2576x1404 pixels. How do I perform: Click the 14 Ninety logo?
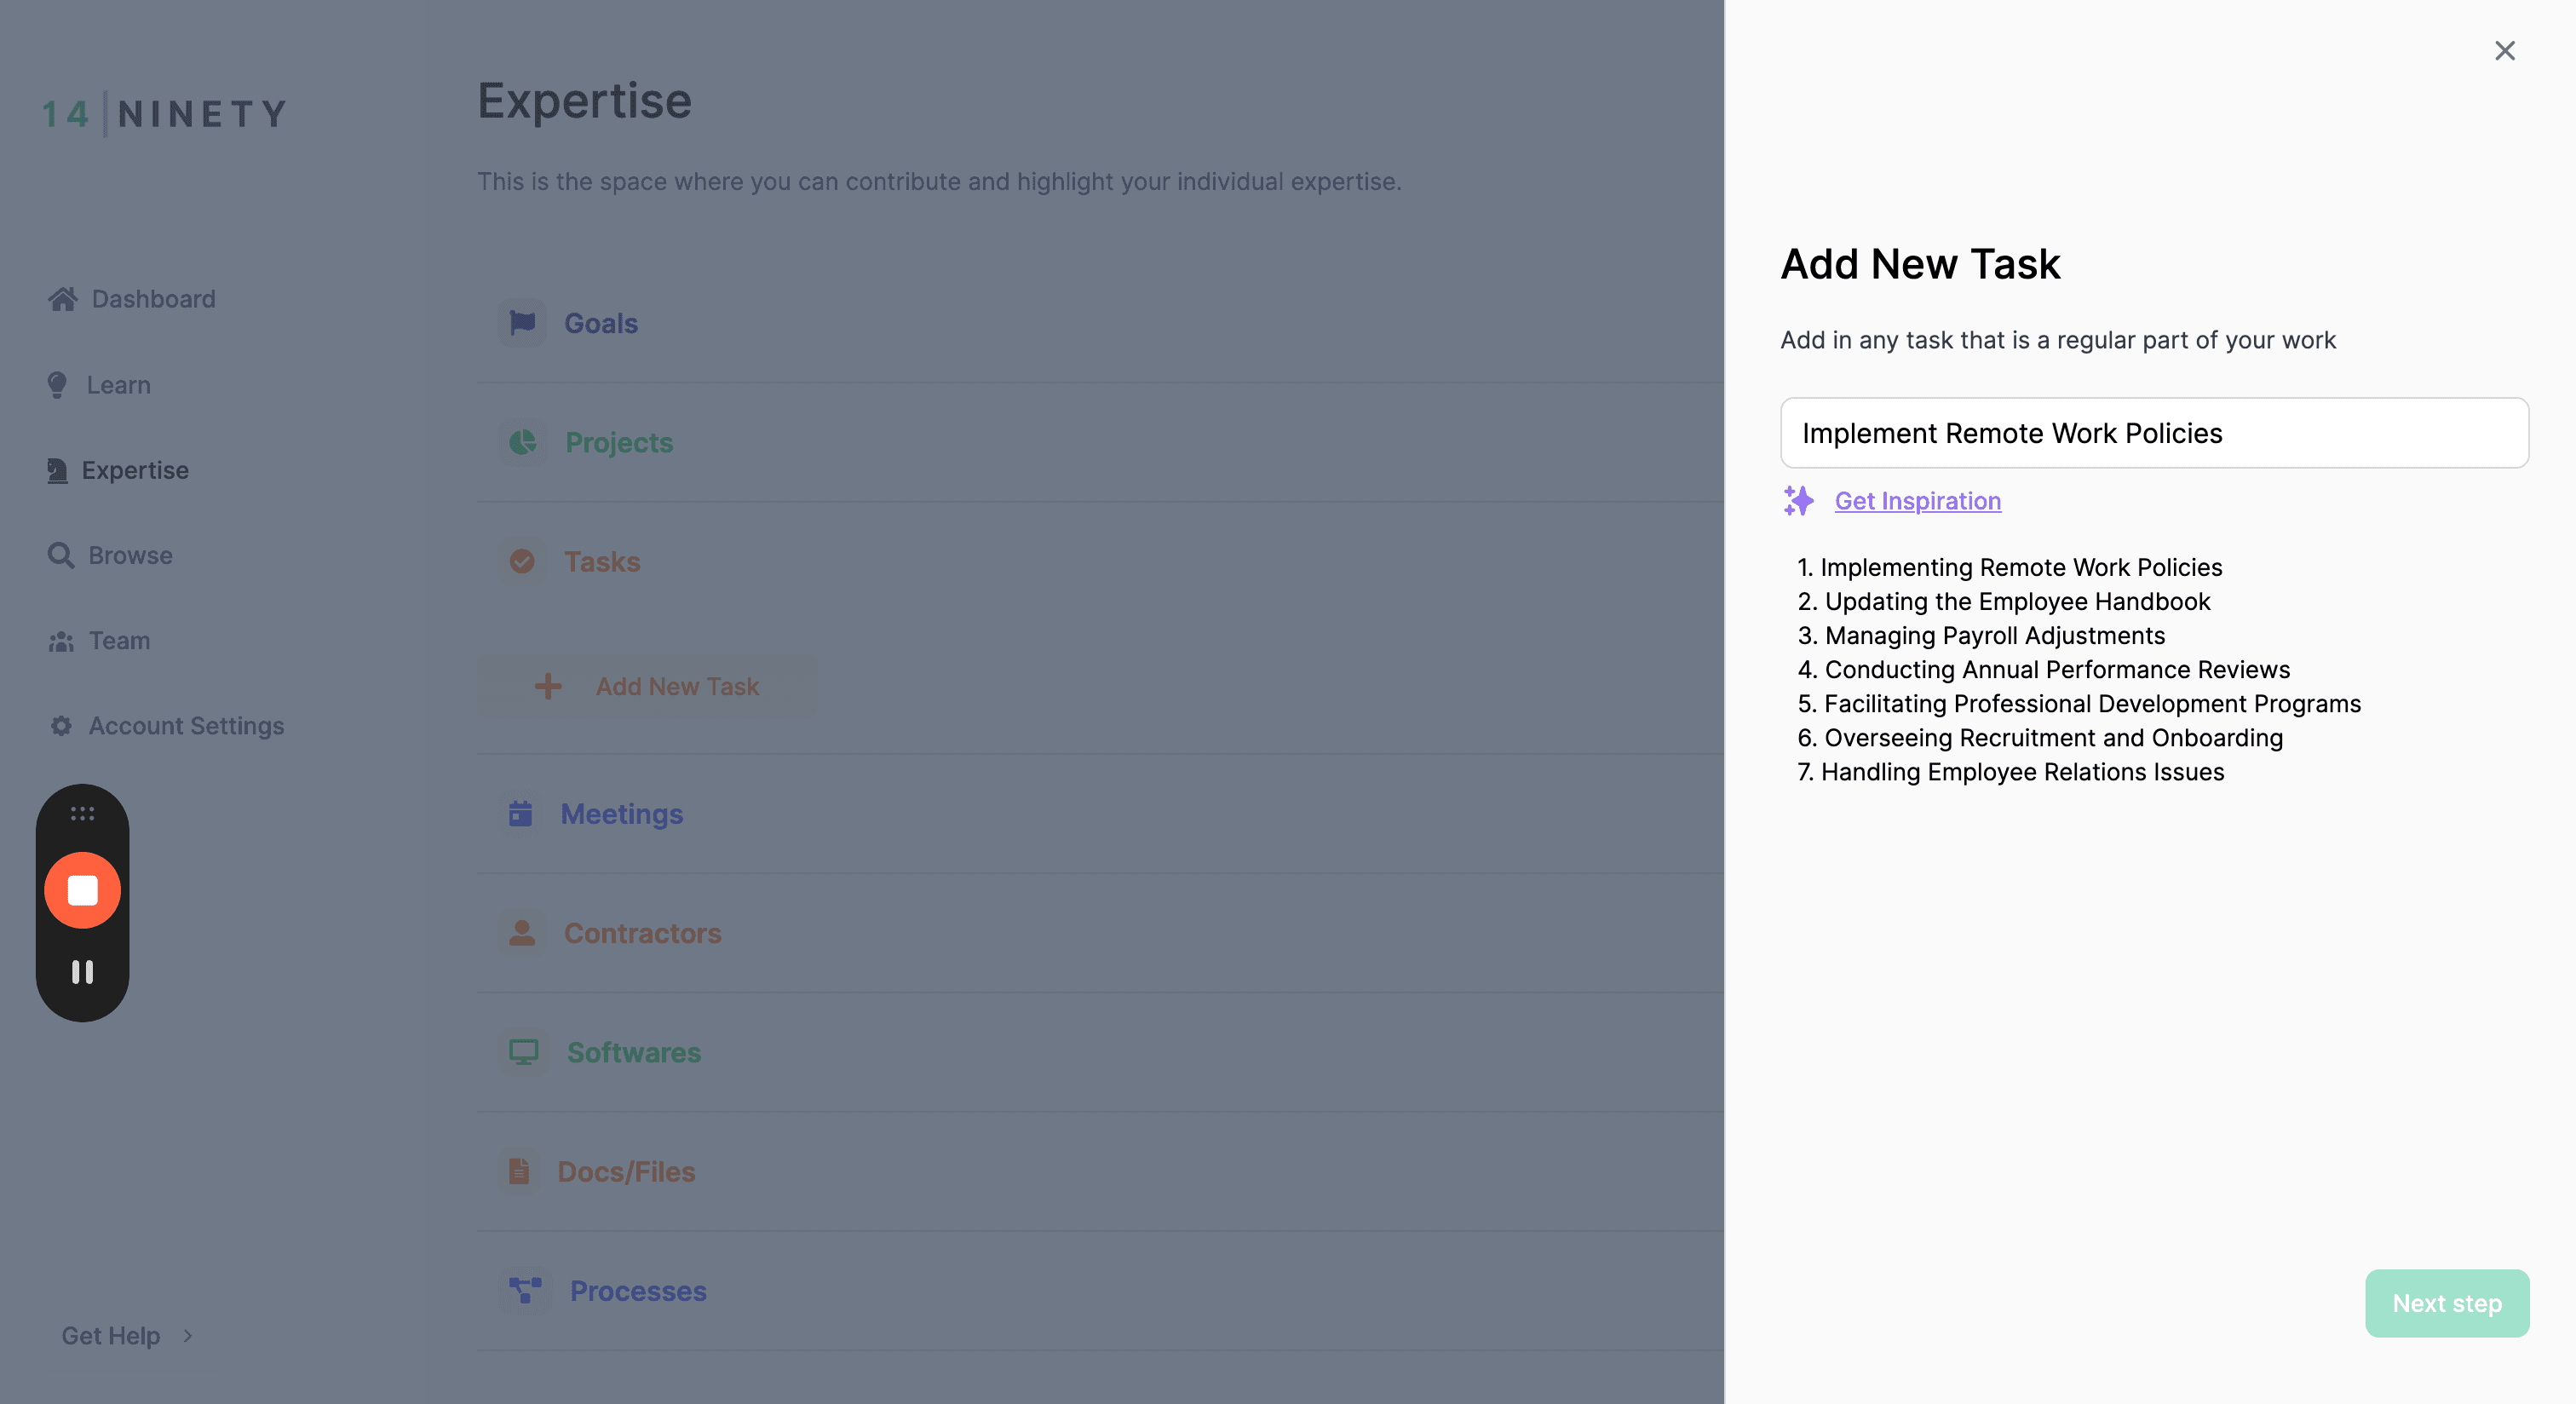point(165,113)
